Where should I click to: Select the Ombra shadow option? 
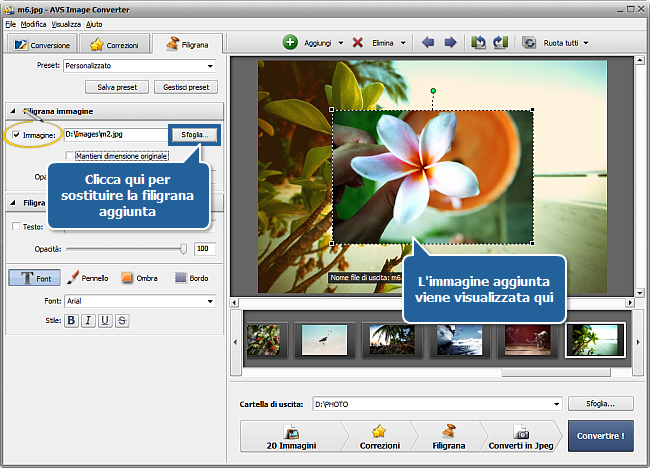pos(128,277)
